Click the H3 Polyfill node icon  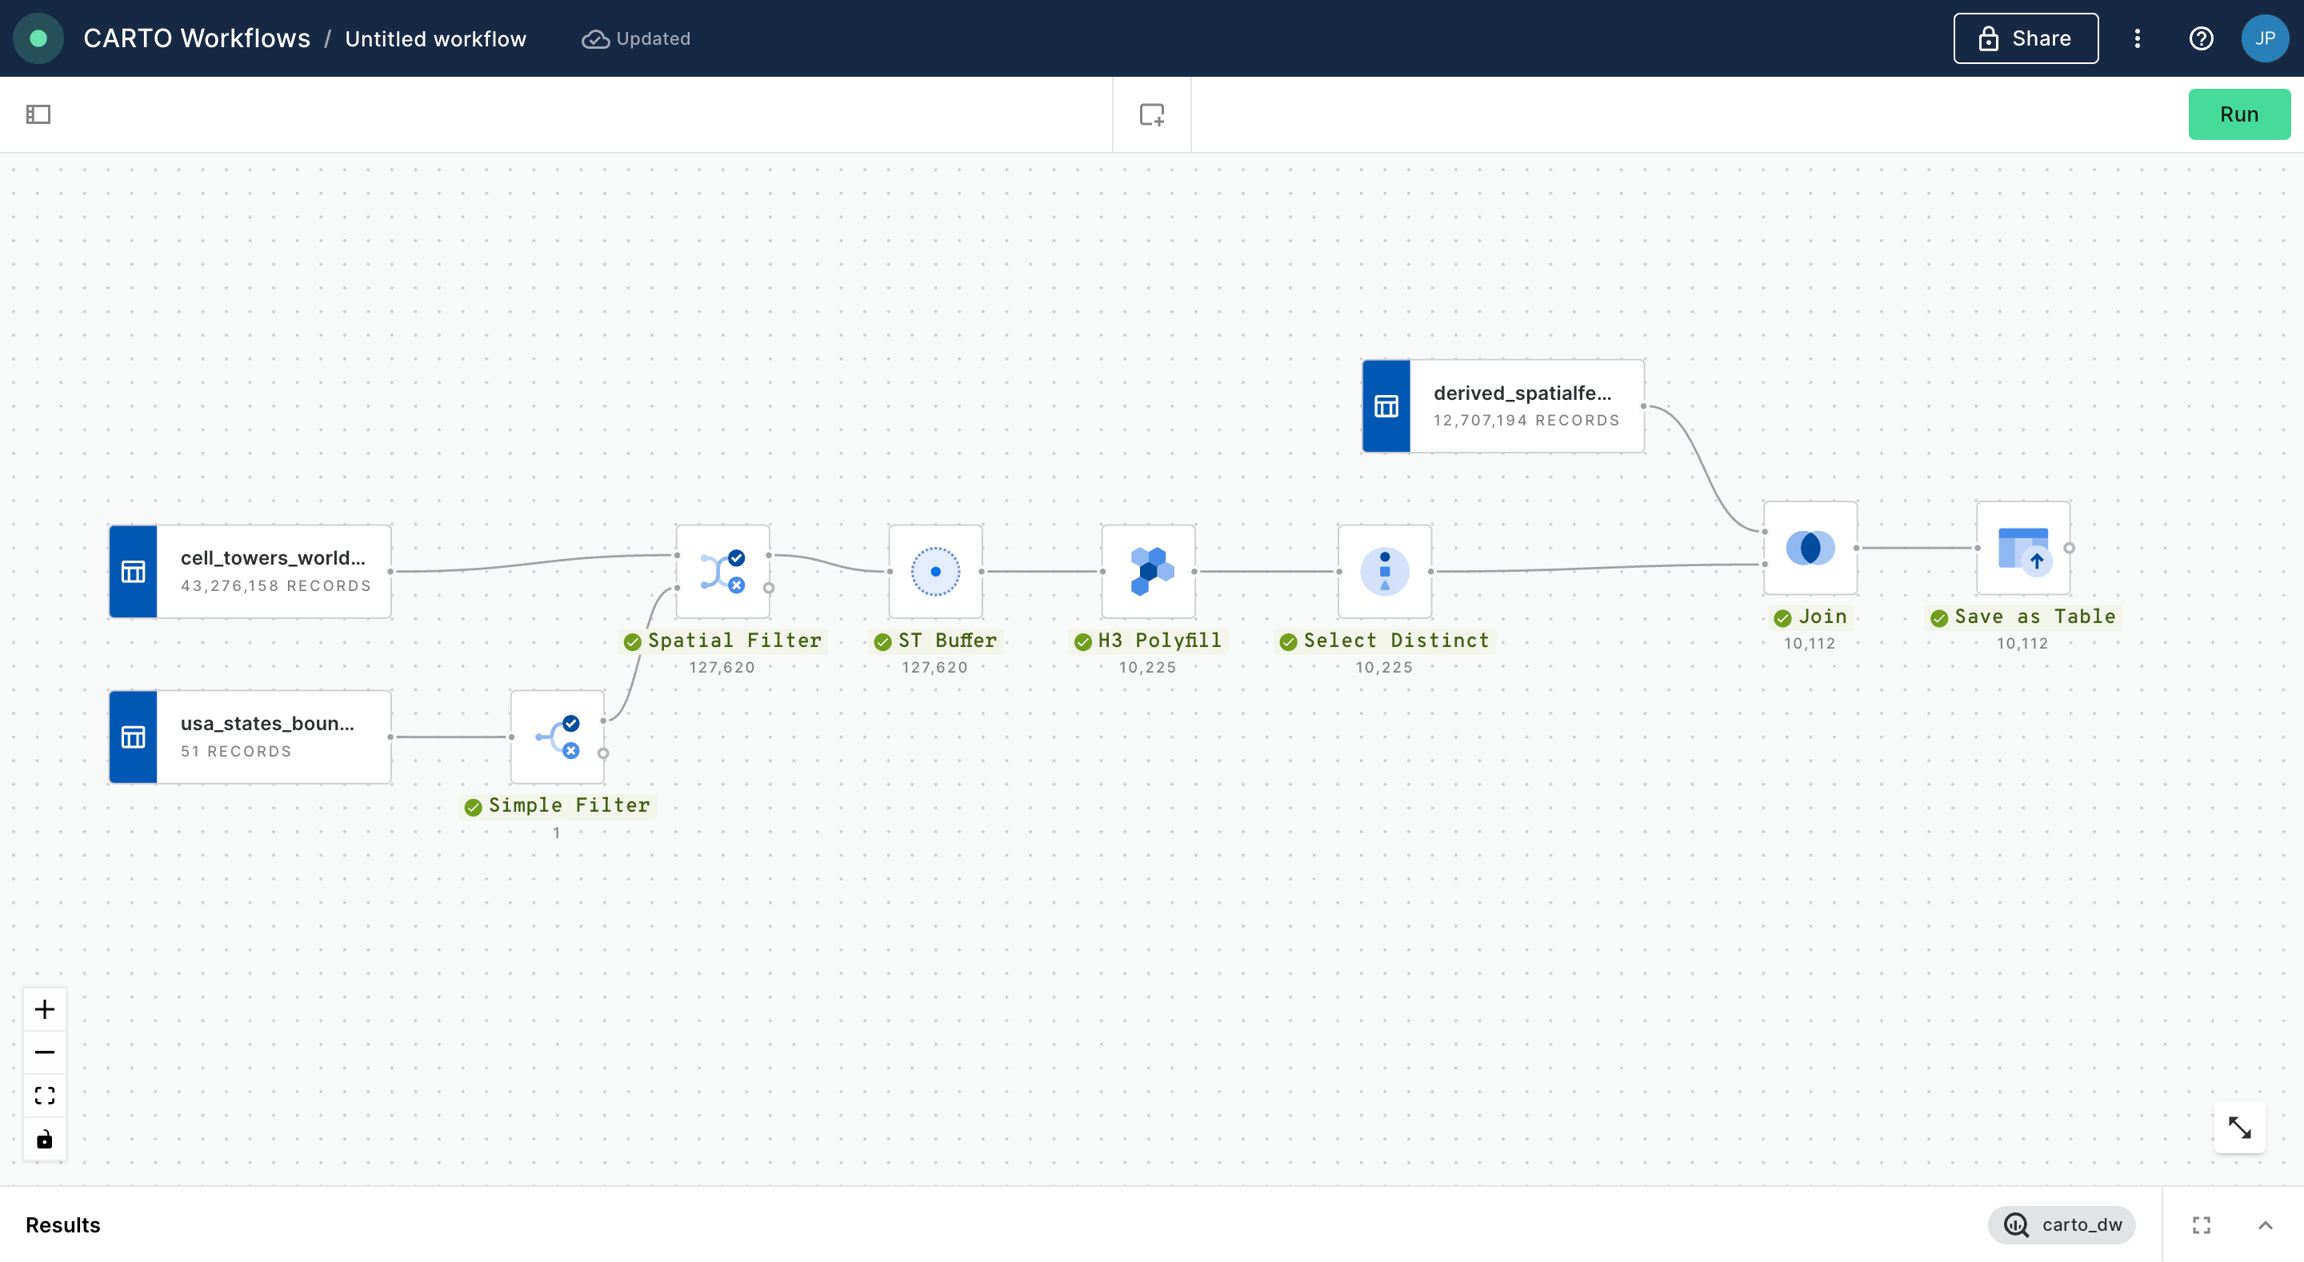pos(1148,571)
